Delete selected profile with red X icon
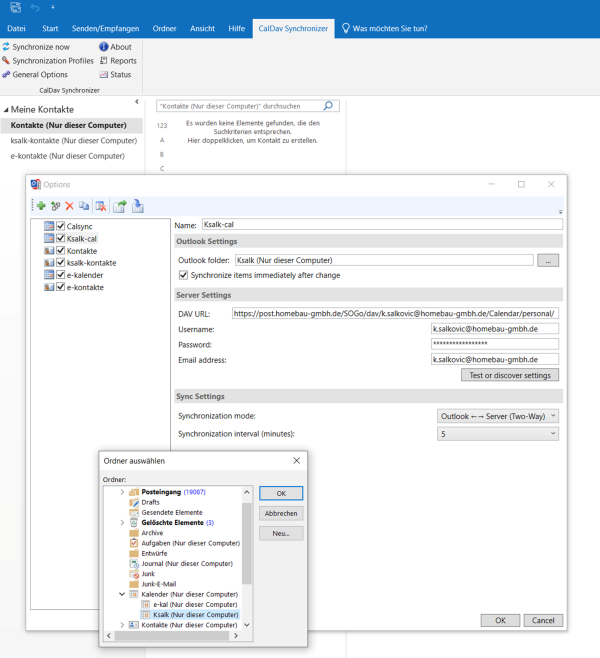Image resolution: width=600 pixels, height=658 pixels. click(69, 206)
